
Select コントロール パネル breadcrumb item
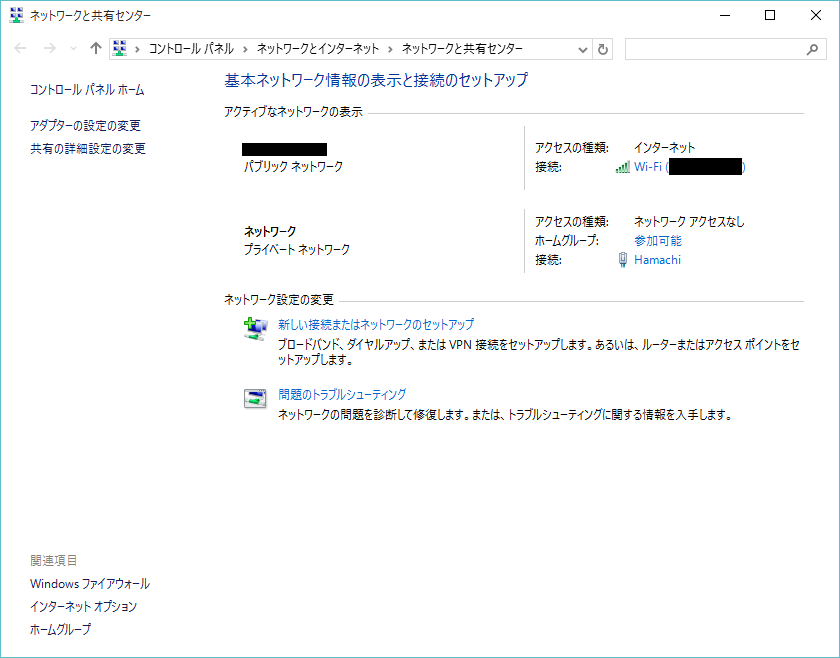[x=191, y=48]
